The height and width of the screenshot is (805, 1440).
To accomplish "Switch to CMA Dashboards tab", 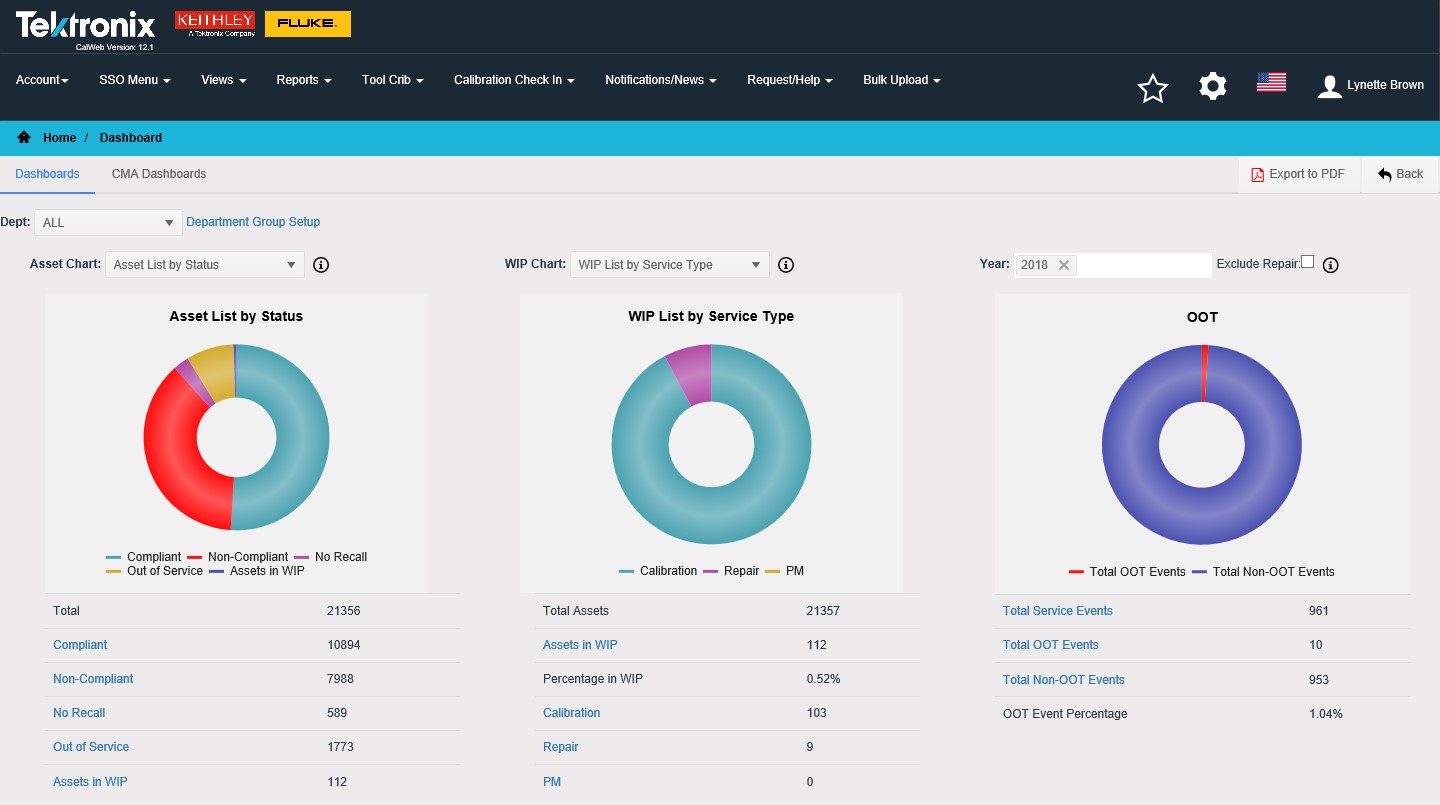I will (x=159, y=174).
